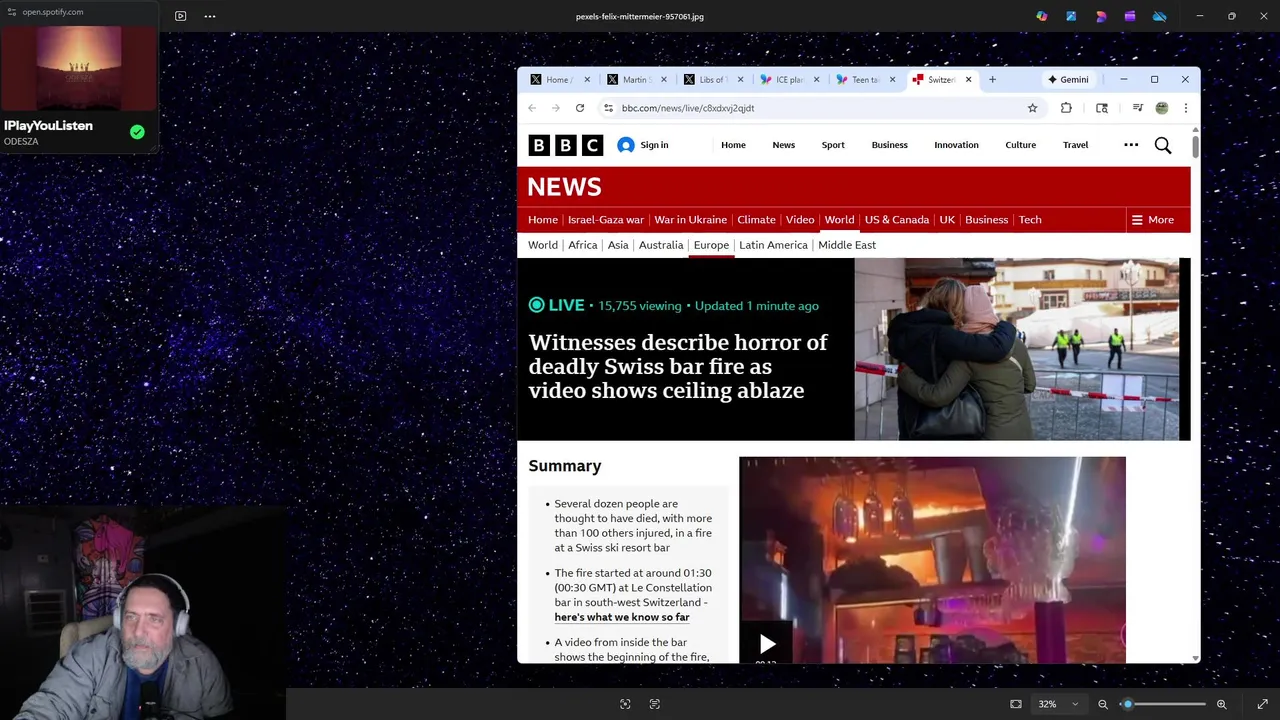Click the BBC Sign in link
The image size is (1280, 720).
tap(643, 145)
